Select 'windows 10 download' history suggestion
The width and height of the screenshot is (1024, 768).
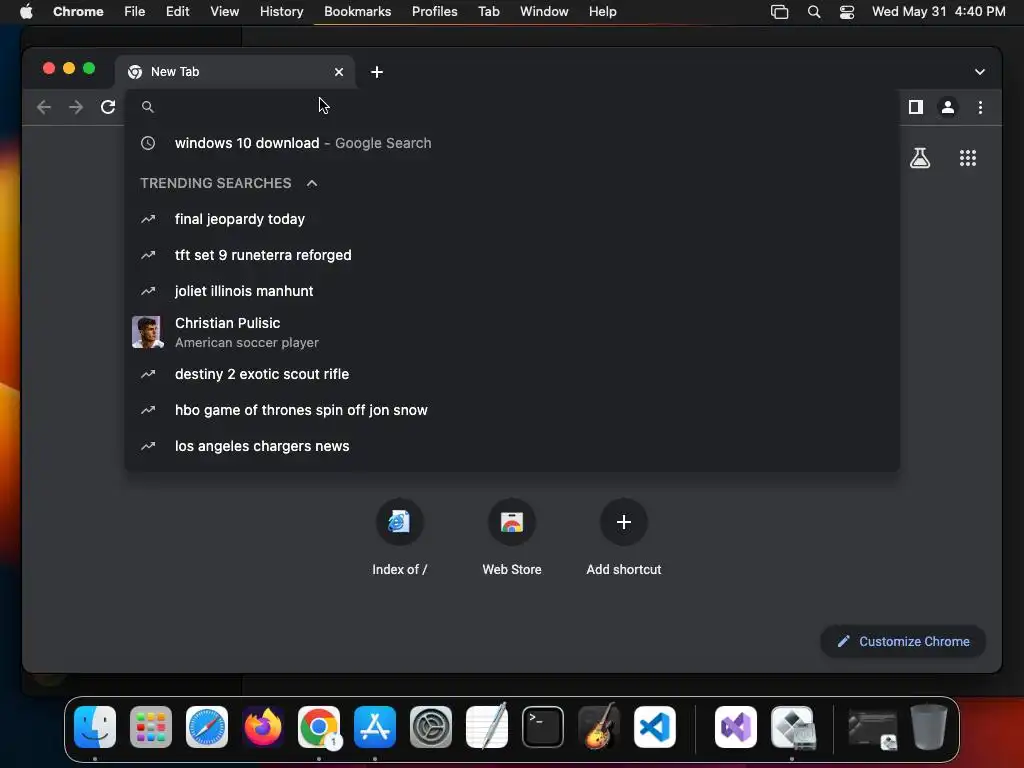(x=513, y=143)
